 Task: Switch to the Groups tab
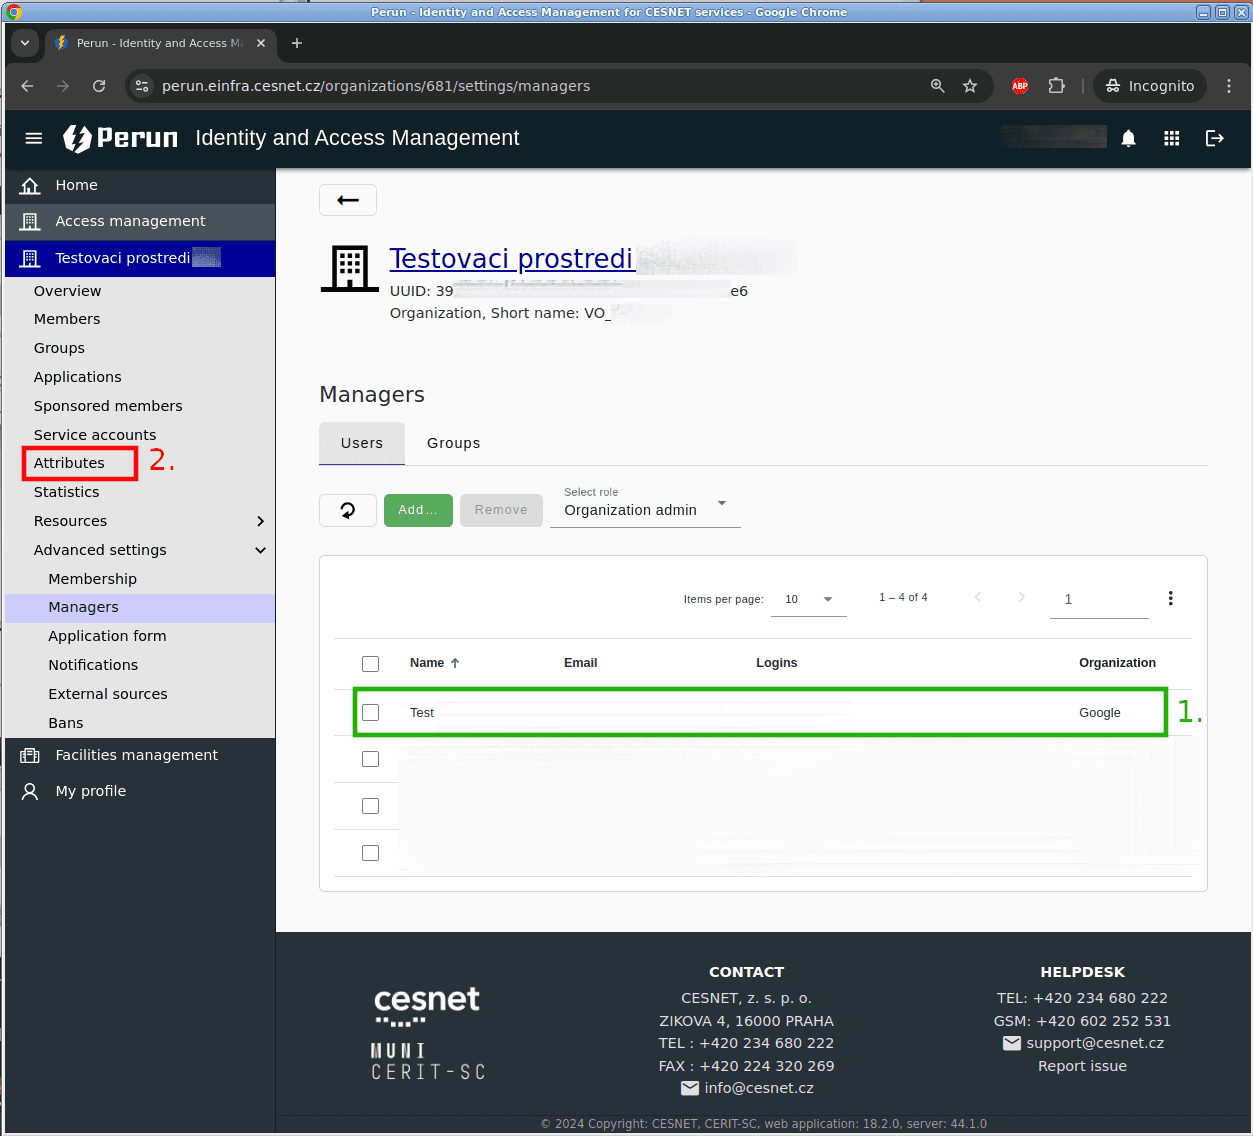point(453,443)
